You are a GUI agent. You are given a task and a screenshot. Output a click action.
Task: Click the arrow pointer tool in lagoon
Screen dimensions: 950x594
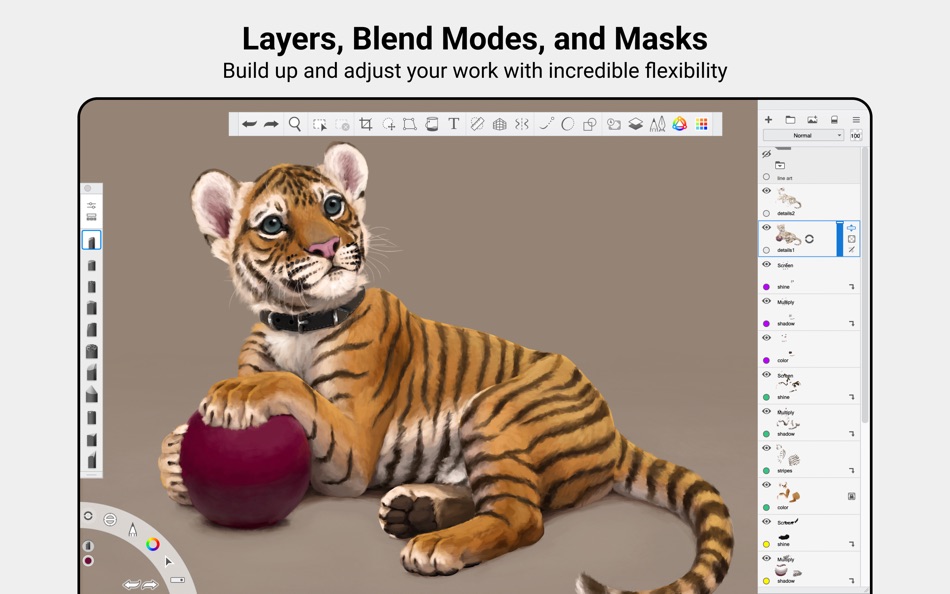click(168, 562)
